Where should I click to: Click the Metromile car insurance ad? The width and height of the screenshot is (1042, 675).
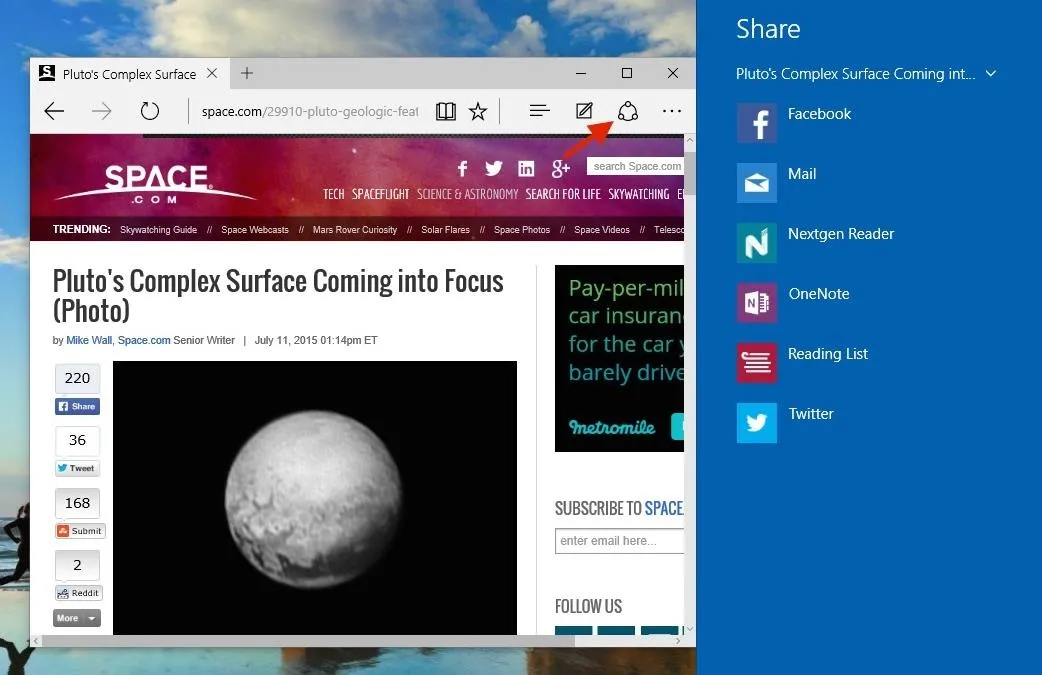619,358
